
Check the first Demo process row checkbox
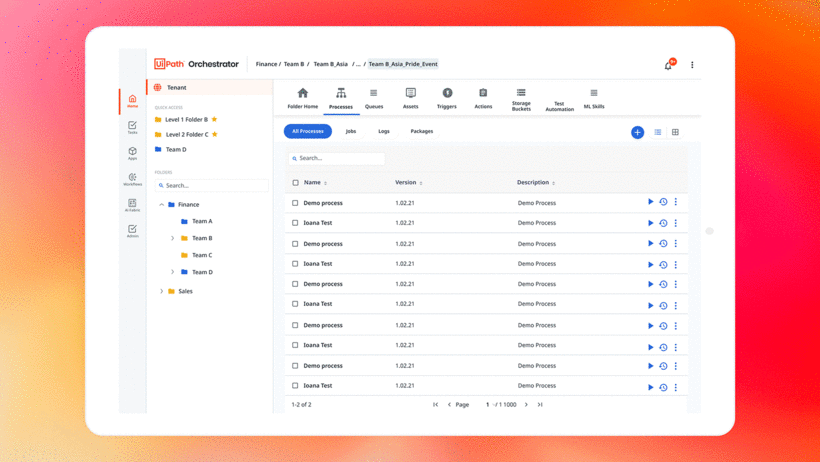(295, 203)
